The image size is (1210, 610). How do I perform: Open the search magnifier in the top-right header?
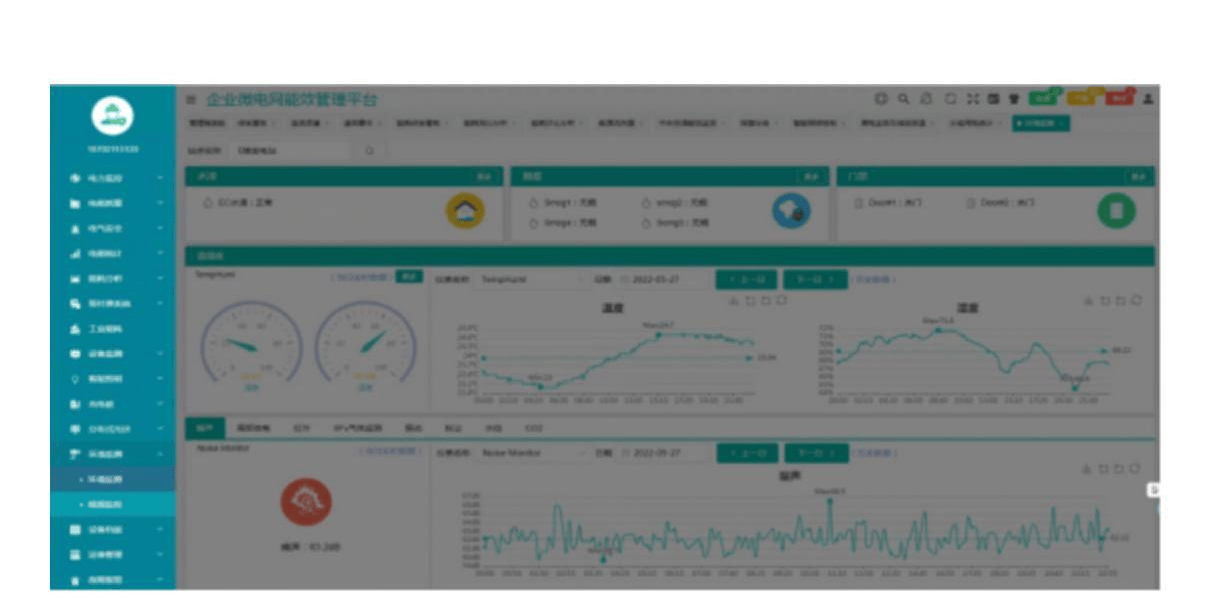(x=903, y=99)
